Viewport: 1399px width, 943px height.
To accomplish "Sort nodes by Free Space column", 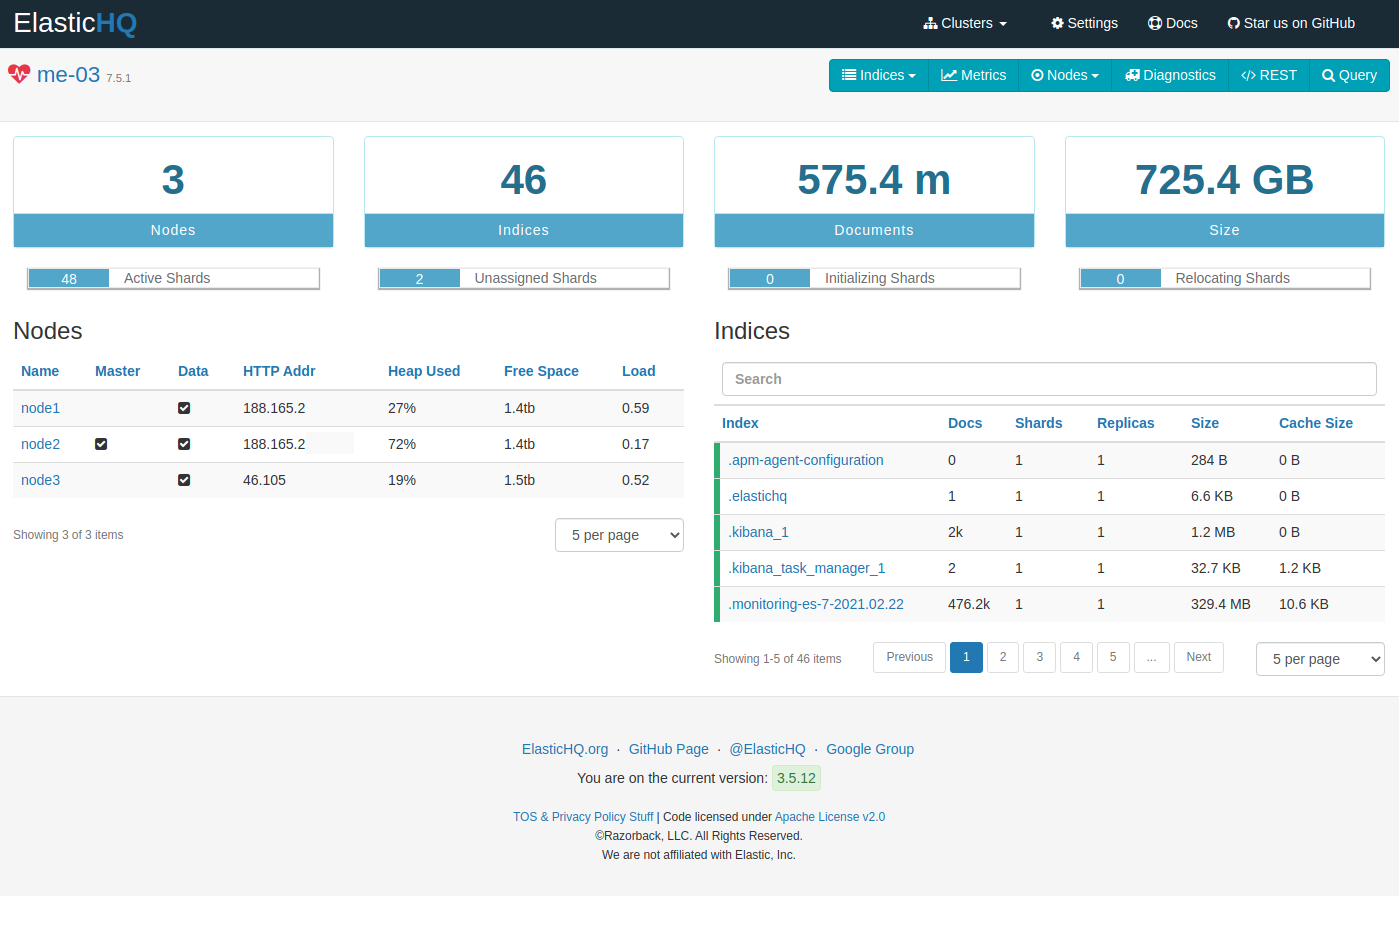I will coord(541,371).
